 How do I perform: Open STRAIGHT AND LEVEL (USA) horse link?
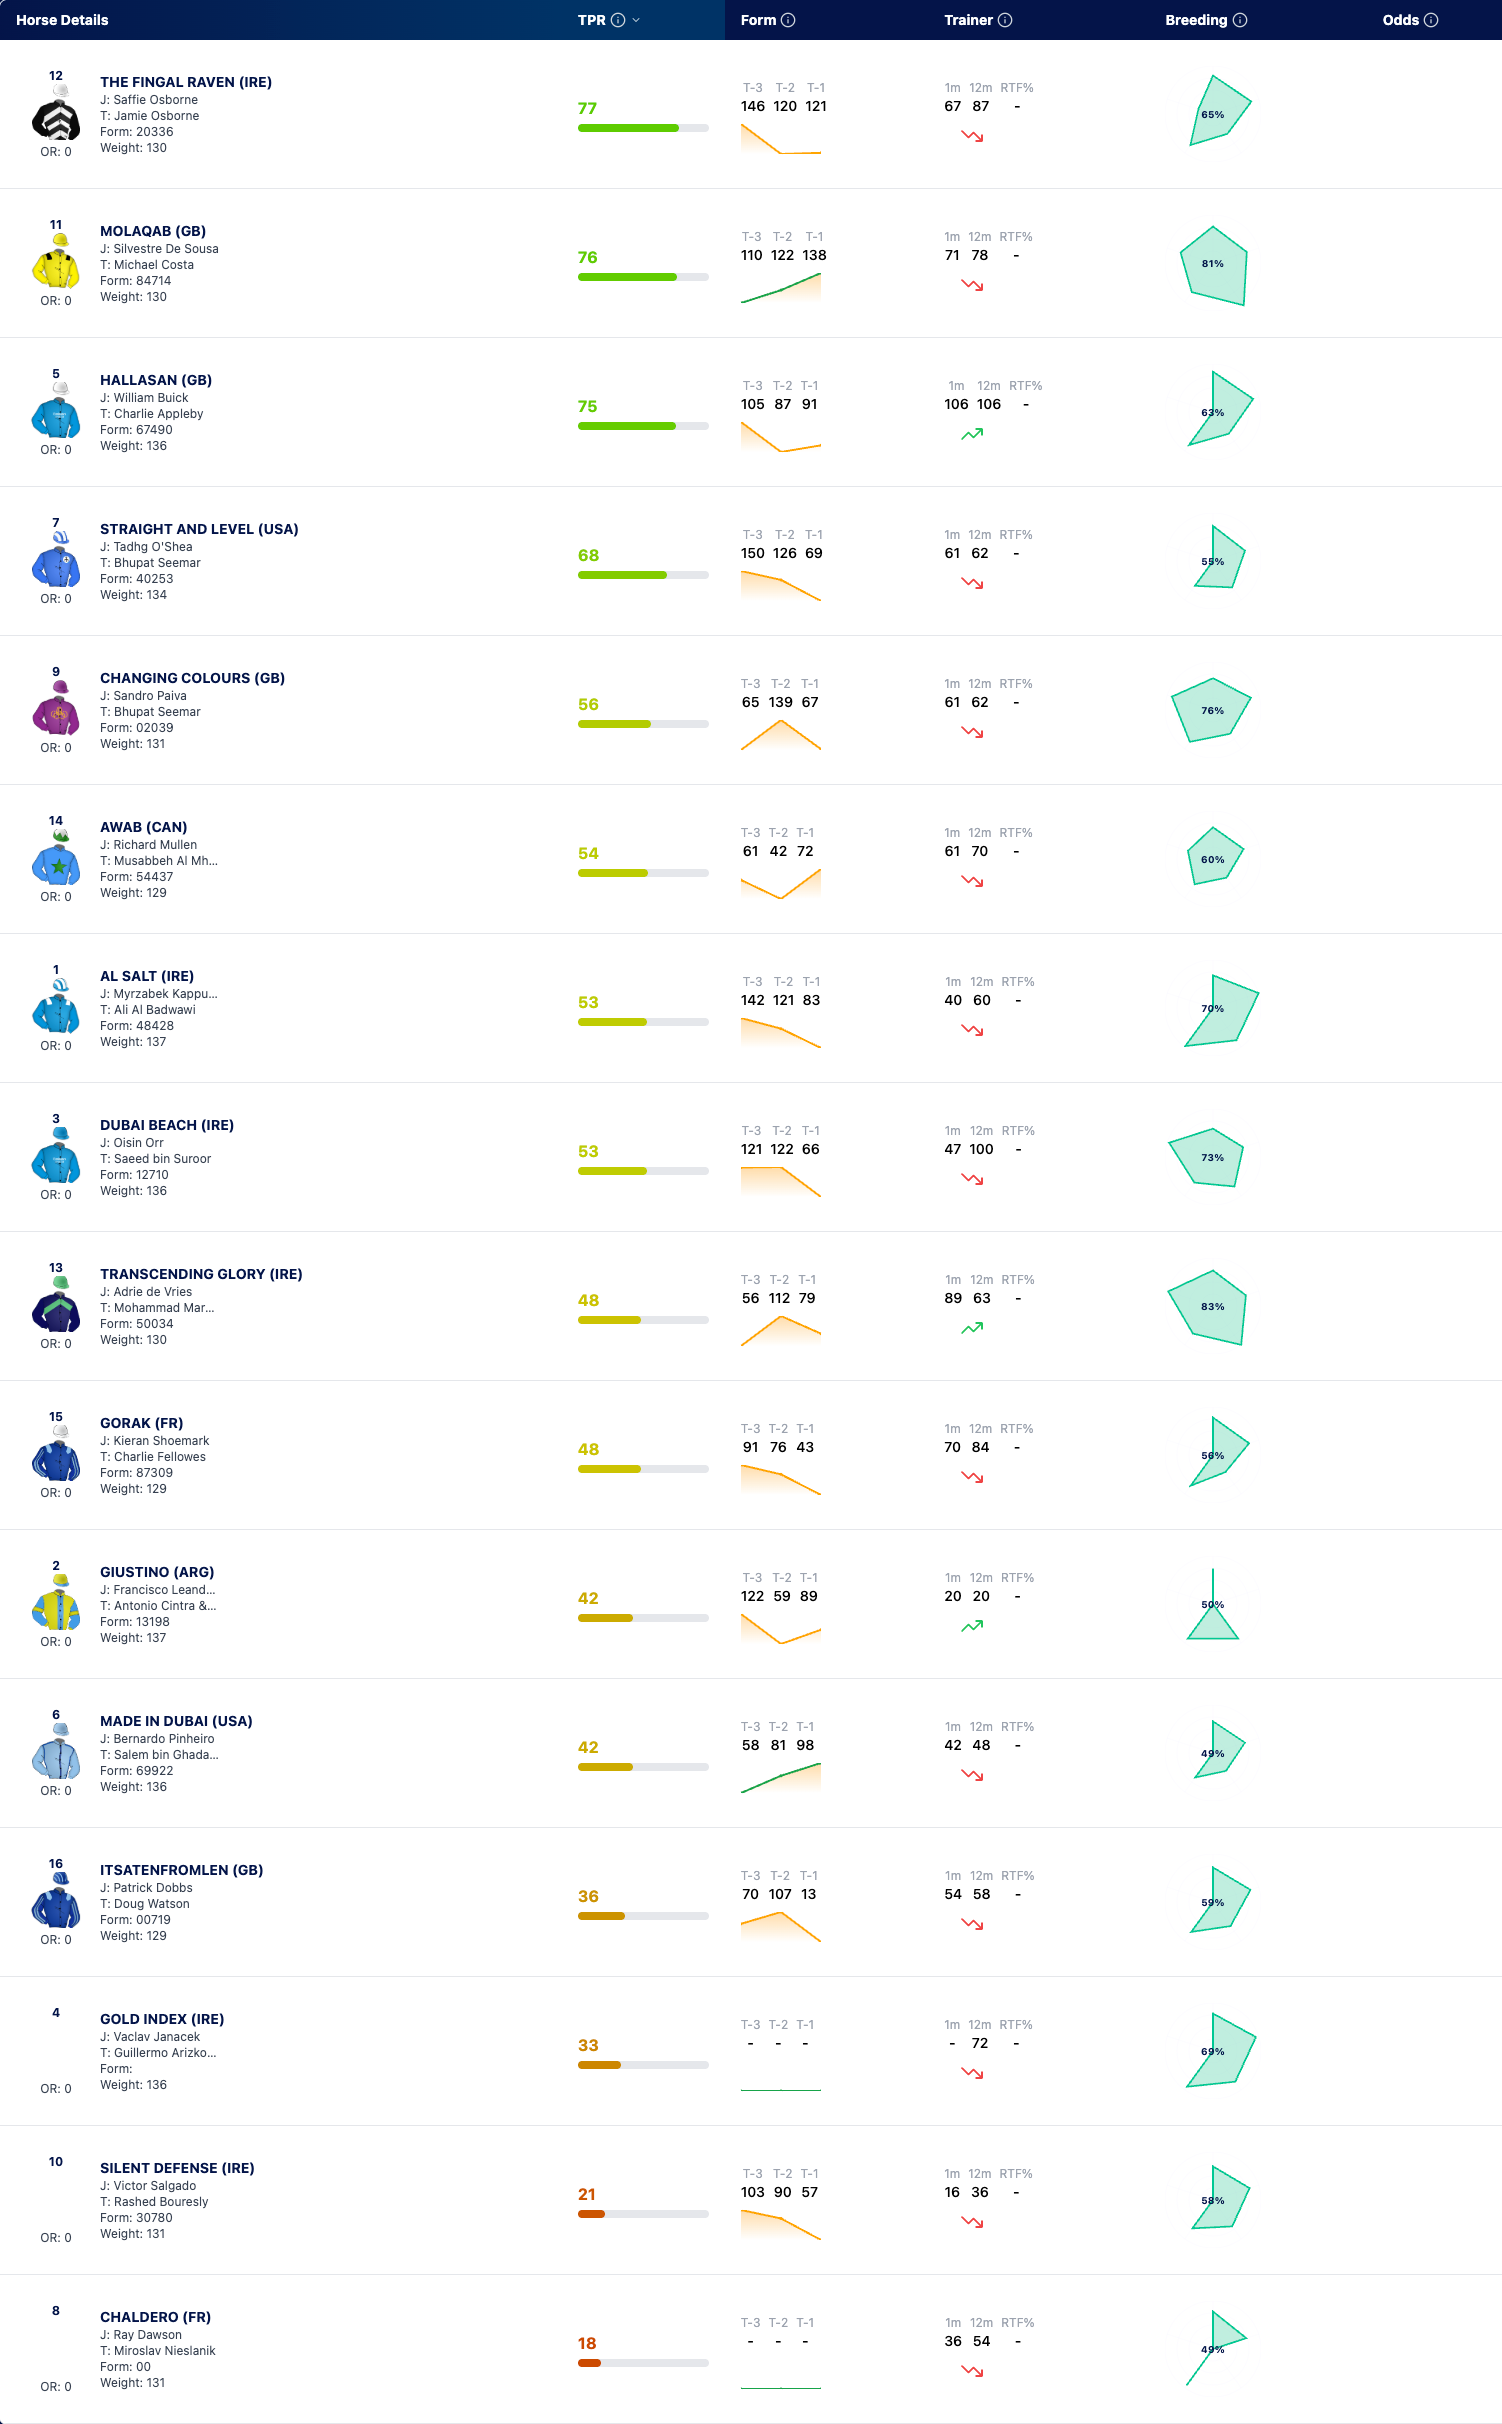point(199,529)
